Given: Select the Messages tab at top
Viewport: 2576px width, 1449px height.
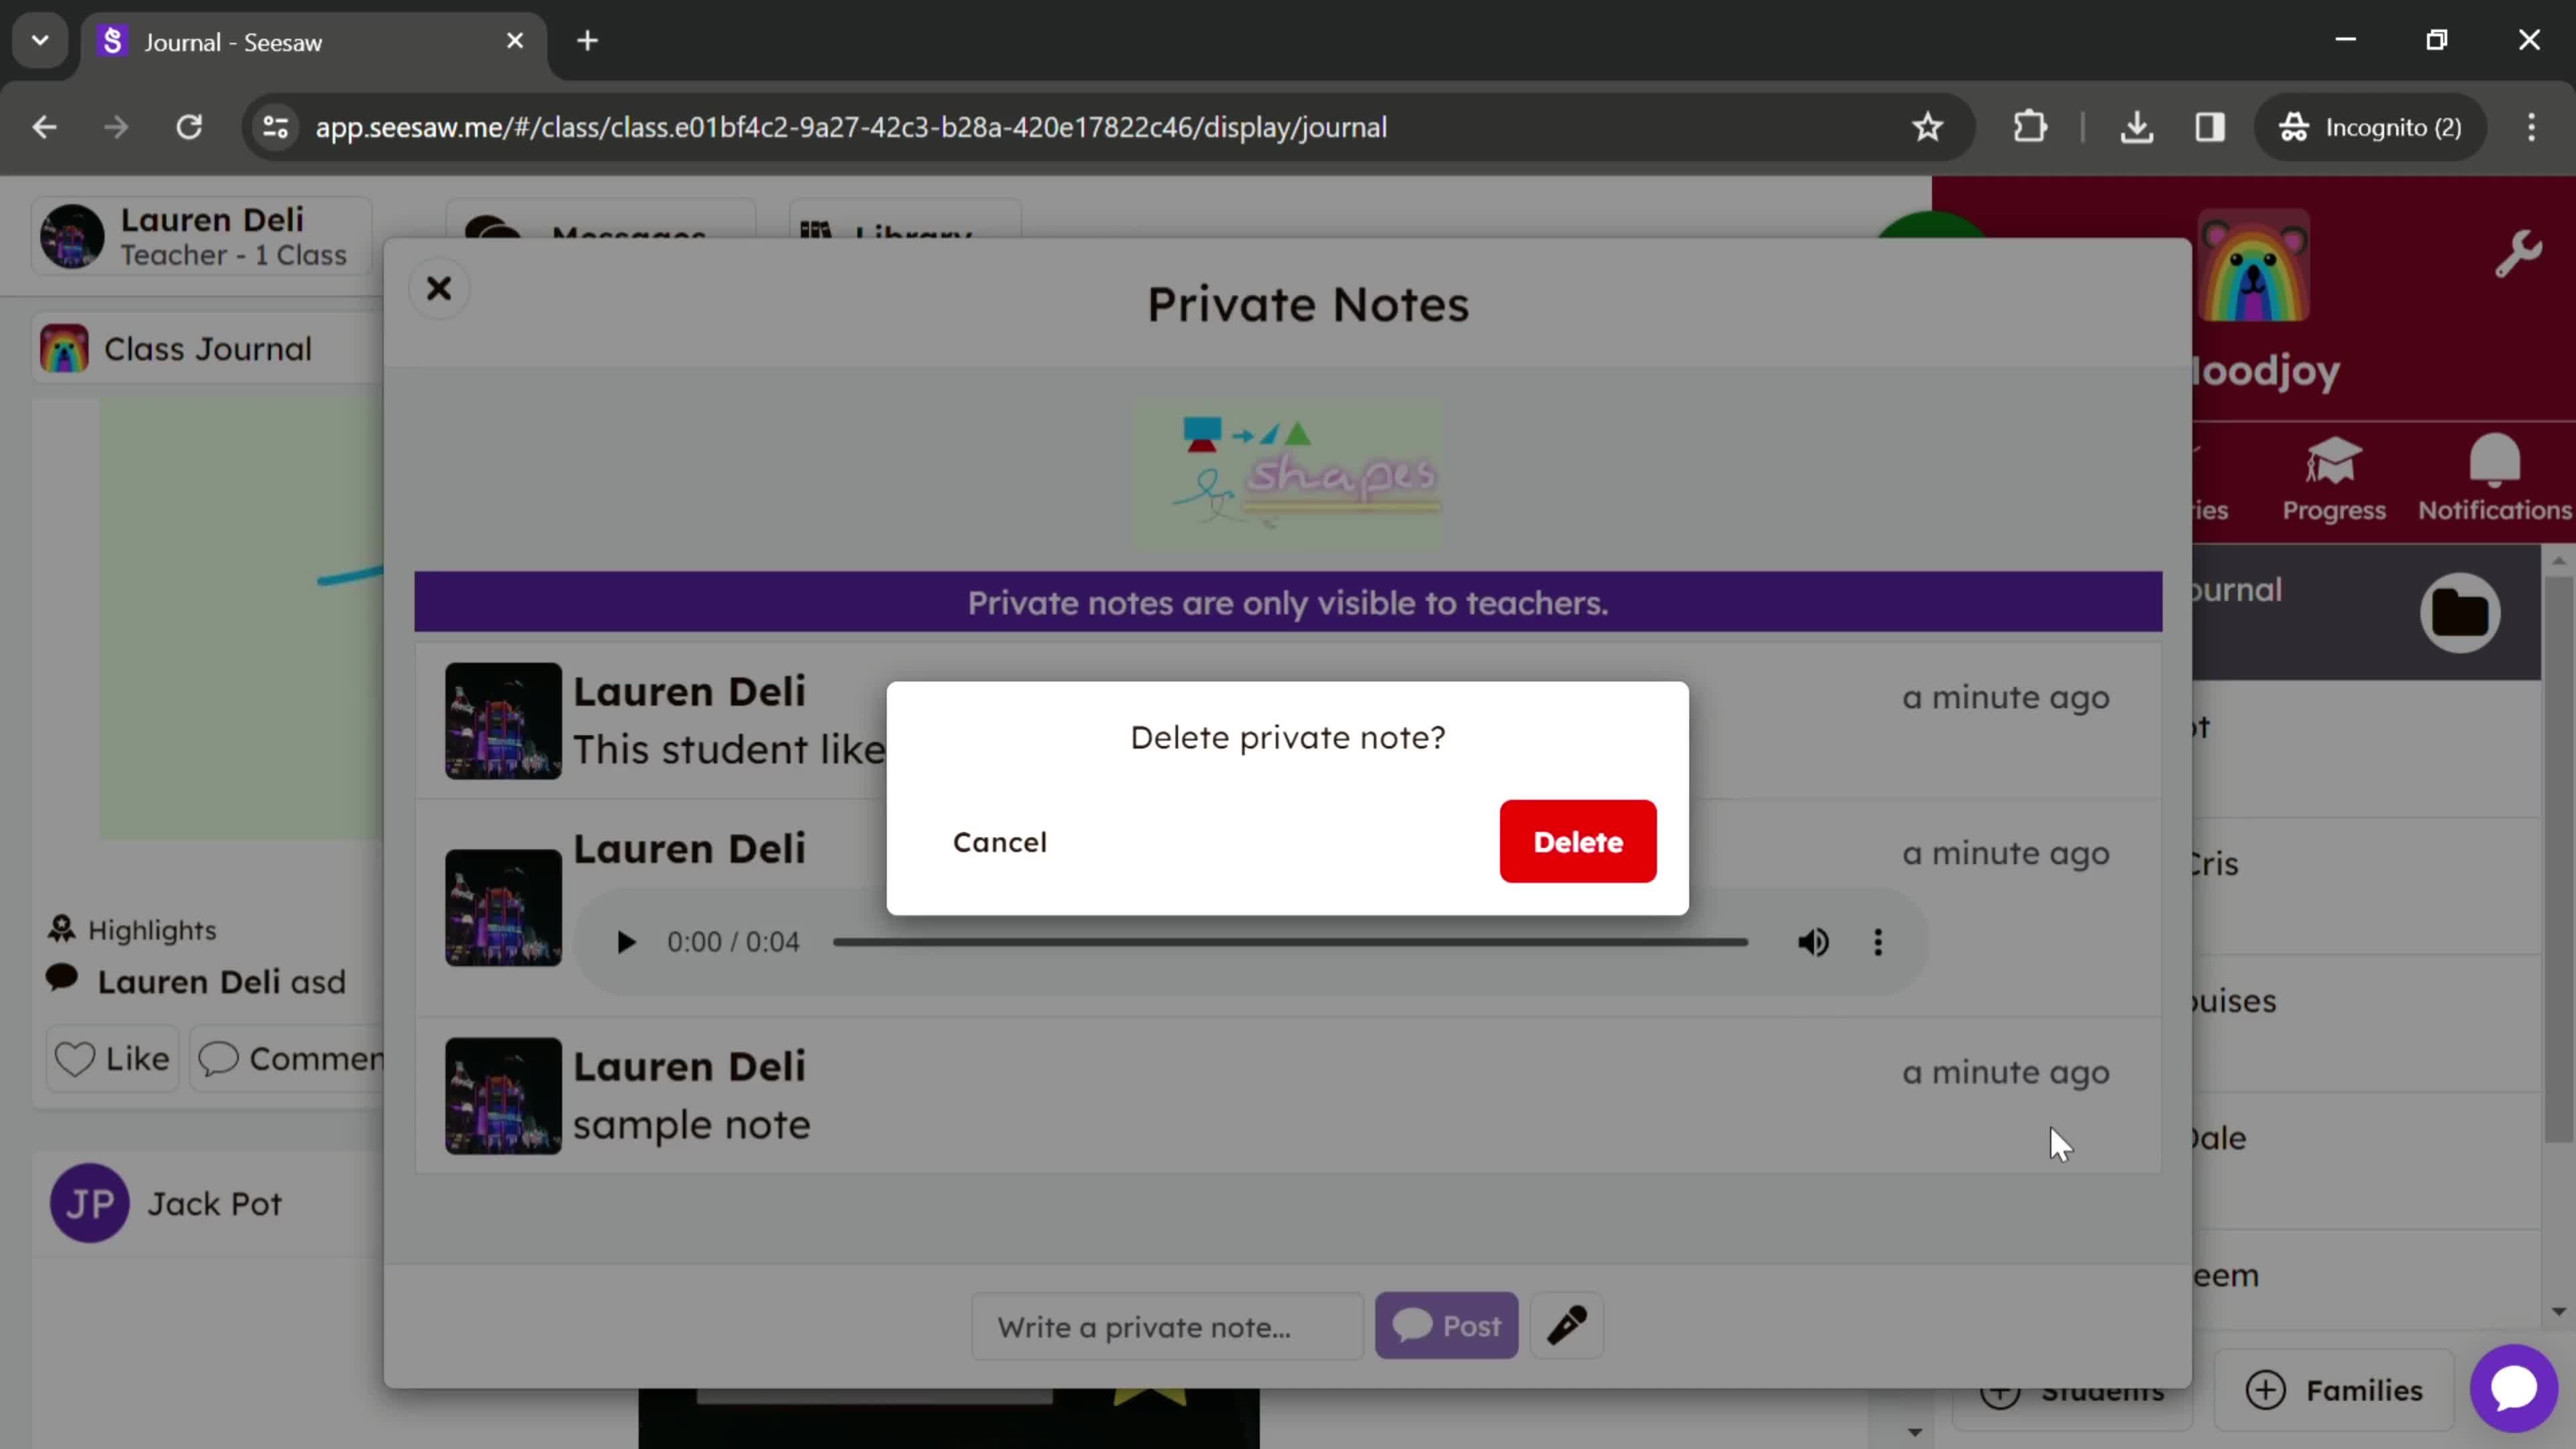Looking at the screenshot, I should pyautogui.click(x=628, y=237).
